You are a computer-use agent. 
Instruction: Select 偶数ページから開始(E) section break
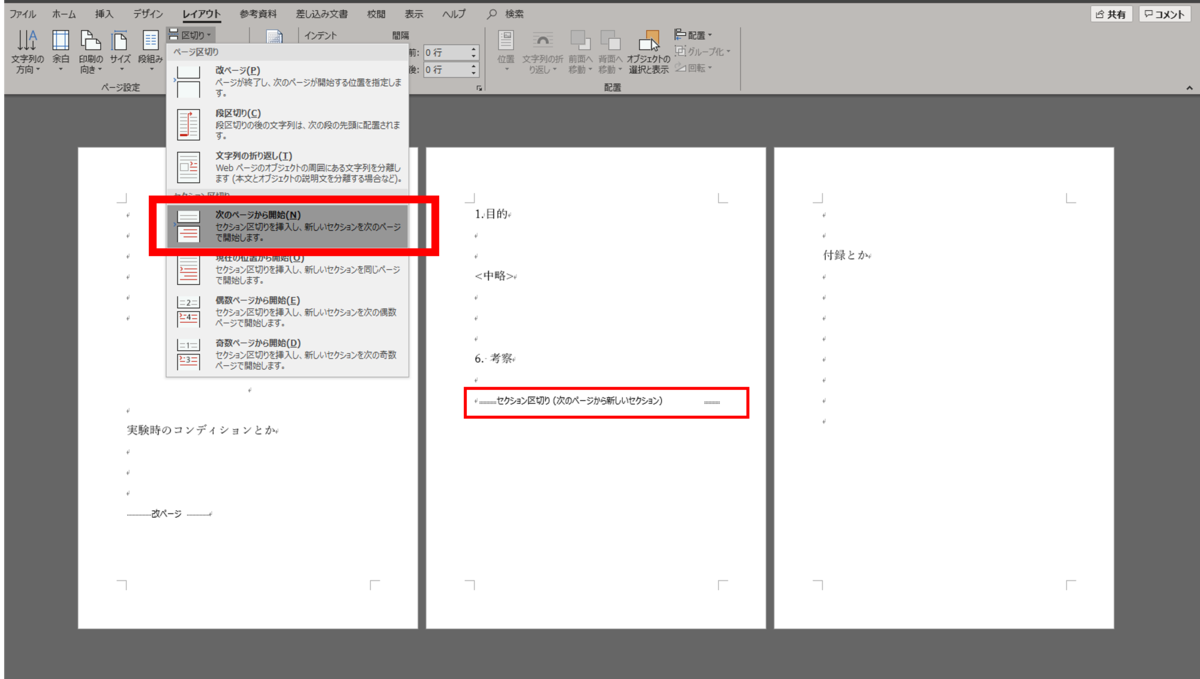[x=288, y=311]
